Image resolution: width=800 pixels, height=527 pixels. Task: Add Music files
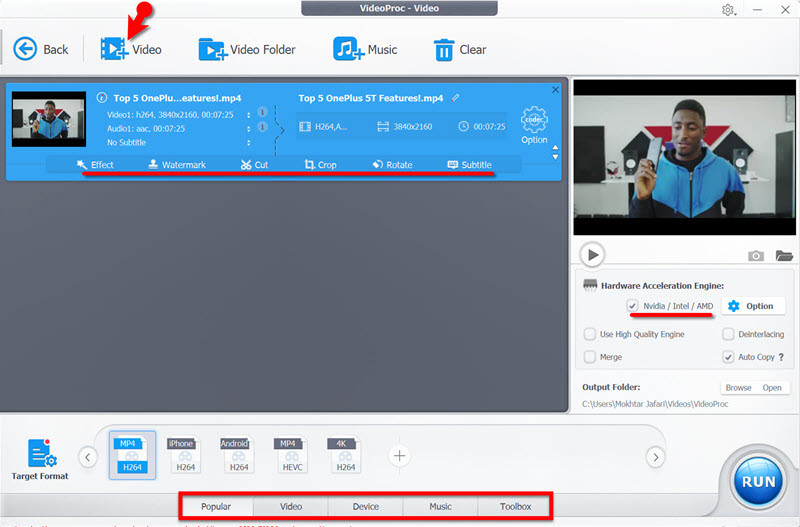pyautogui.click(x=365, y=49)
